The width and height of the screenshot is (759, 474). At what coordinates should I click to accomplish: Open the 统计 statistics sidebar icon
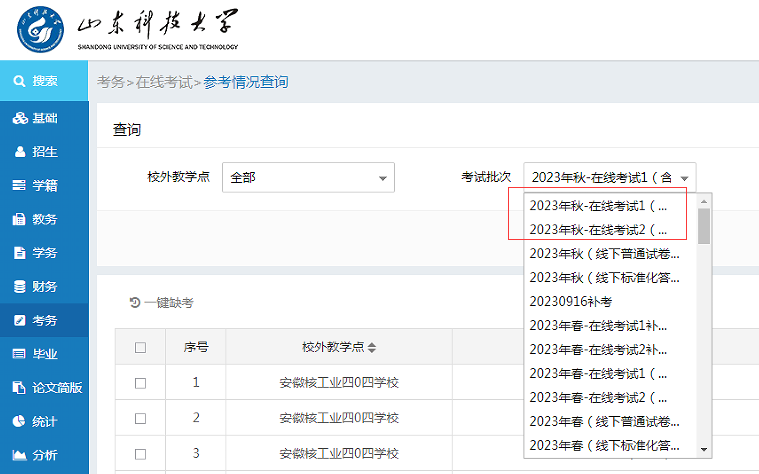pyautogui.click(x=19, y=421)
